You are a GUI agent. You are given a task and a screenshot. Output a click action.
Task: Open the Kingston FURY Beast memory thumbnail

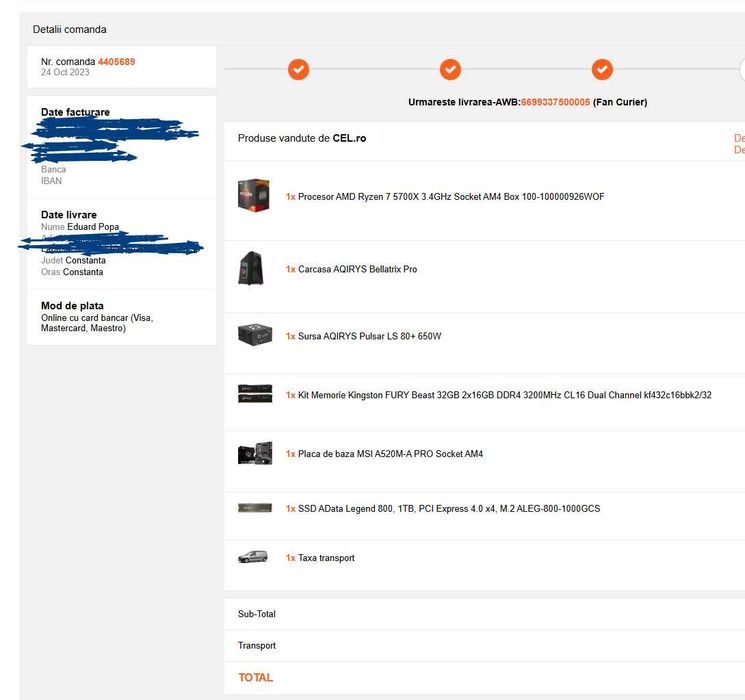click(x=255, y=393)
